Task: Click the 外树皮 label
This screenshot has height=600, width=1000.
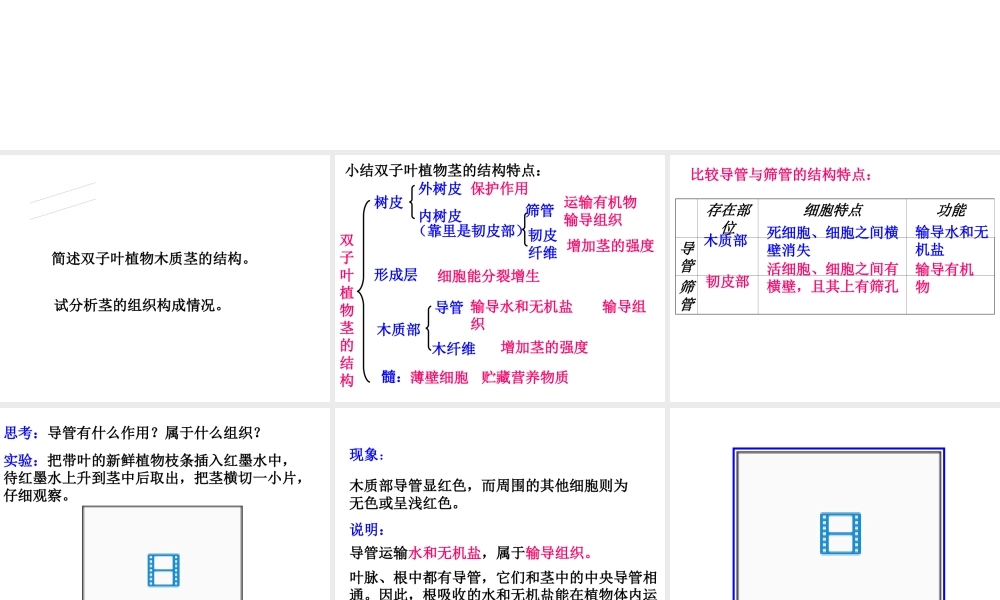Action: pyautogui.click(x=439, y=189)
